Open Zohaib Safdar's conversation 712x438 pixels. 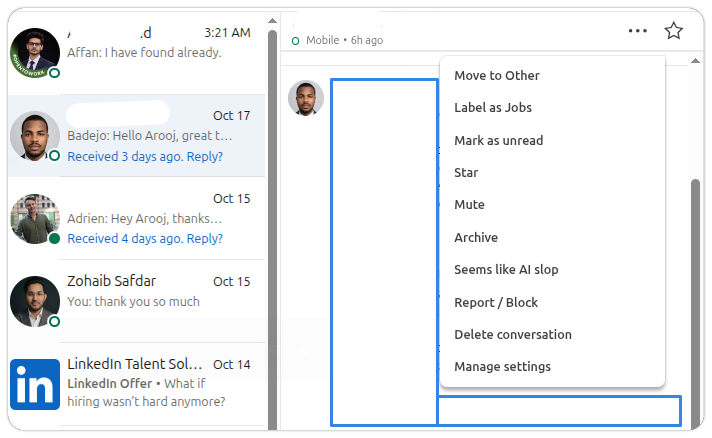(x=136, y=301)
